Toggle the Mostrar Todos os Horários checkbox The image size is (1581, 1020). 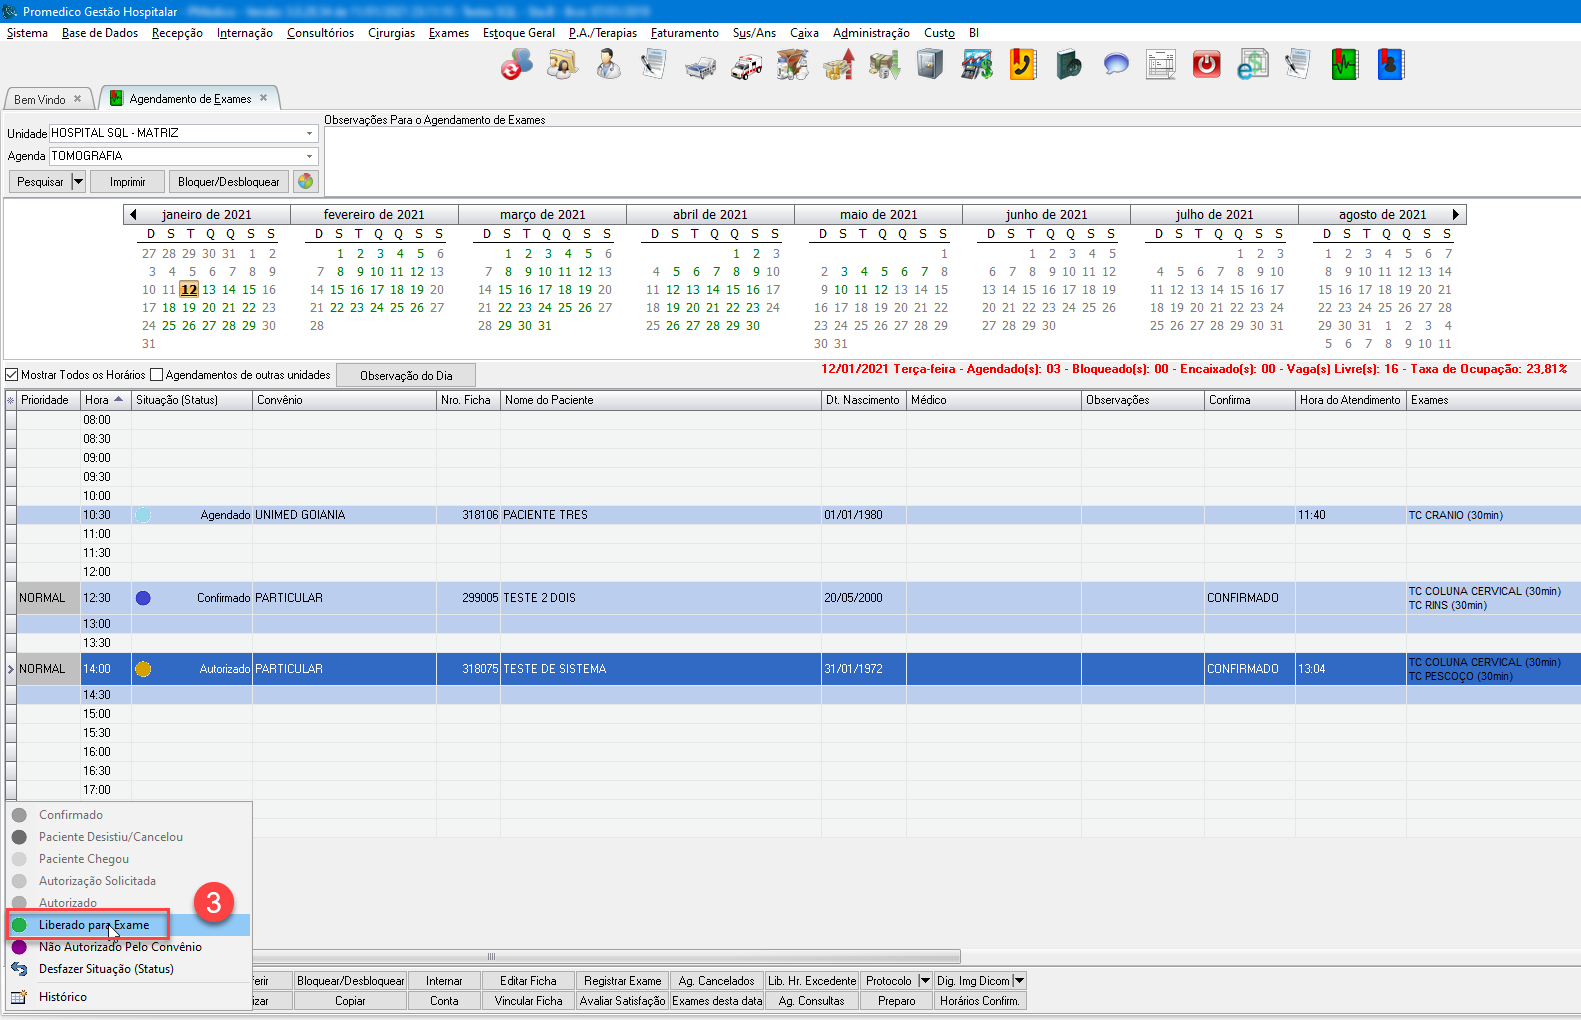12,375
